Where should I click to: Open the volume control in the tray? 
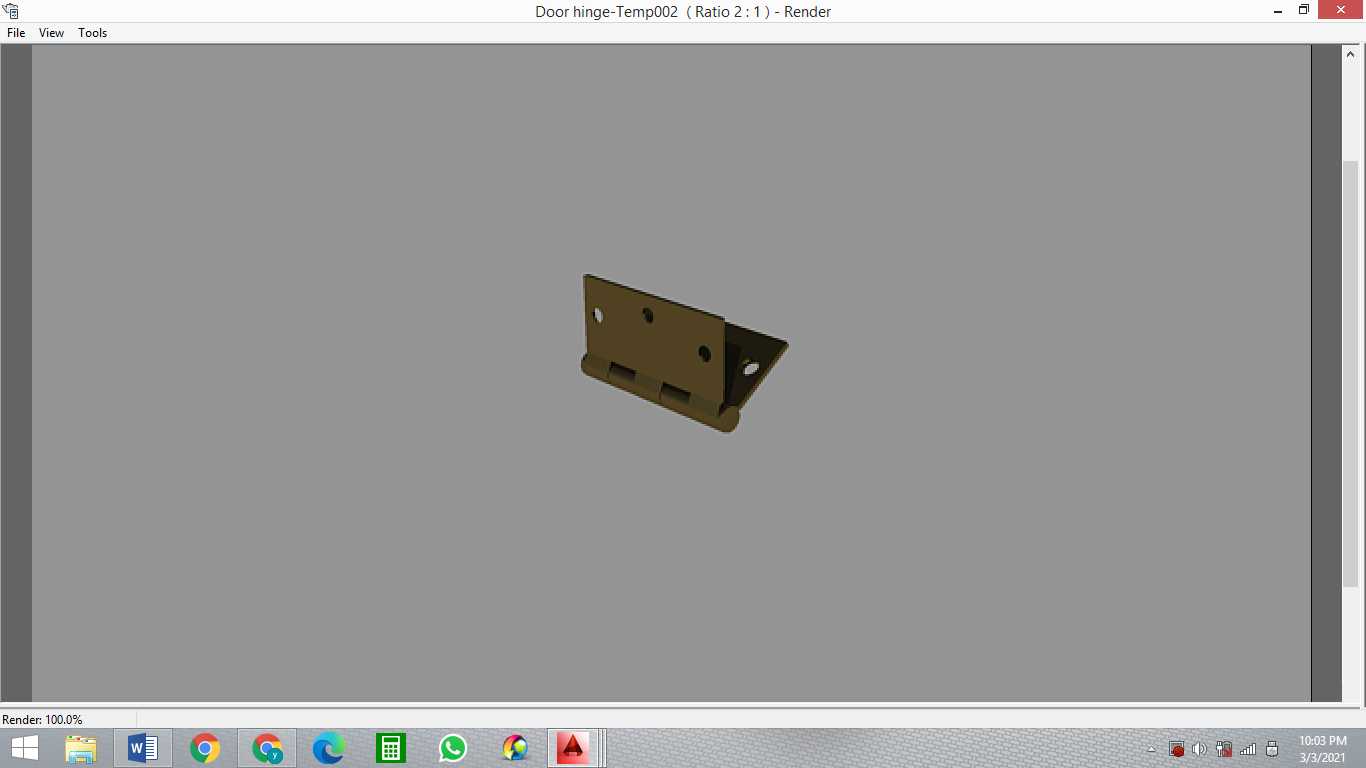point(1199,749)
